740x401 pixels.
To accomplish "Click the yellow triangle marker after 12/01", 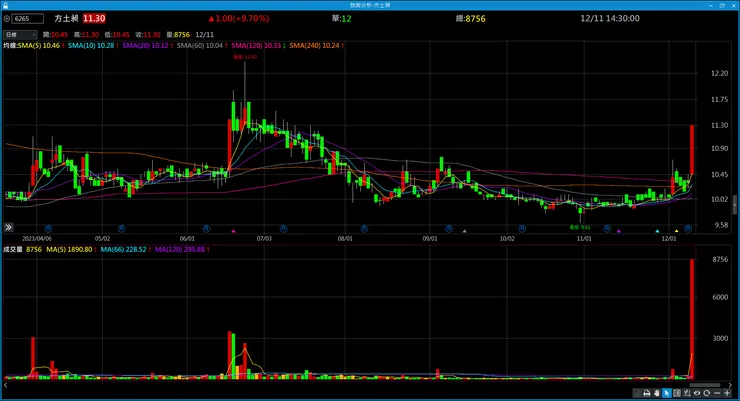I will [676, 231].
